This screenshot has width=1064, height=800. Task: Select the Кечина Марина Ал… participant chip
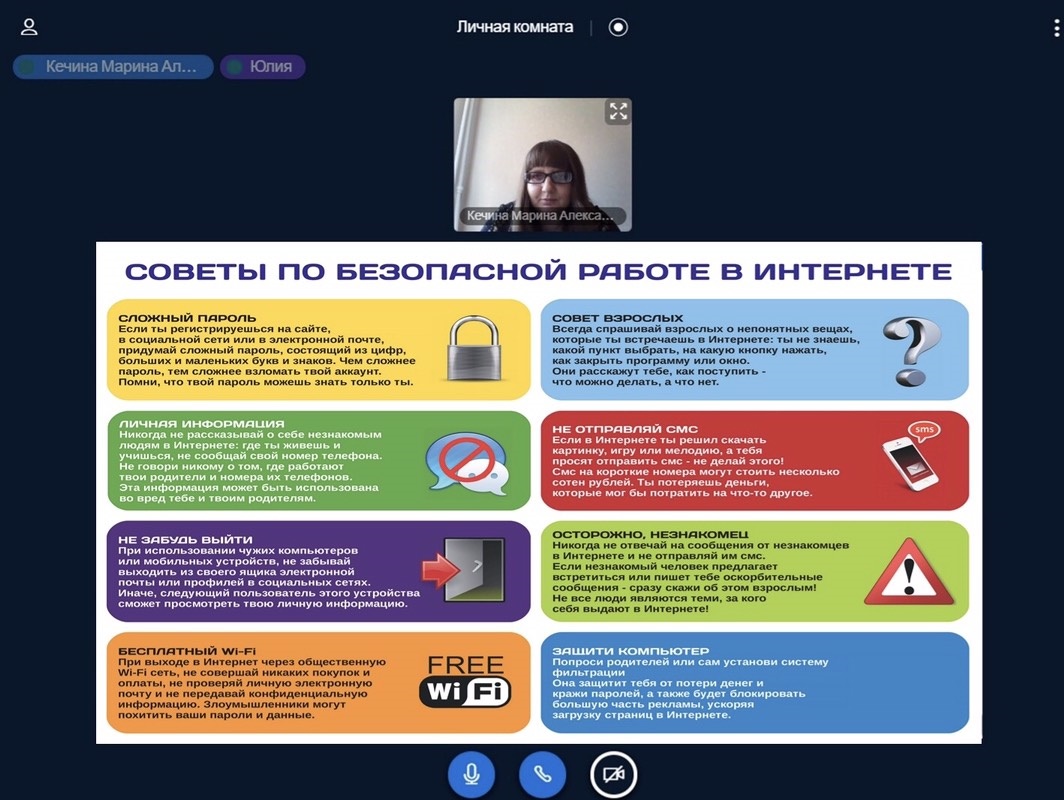(x=113, y=66)
